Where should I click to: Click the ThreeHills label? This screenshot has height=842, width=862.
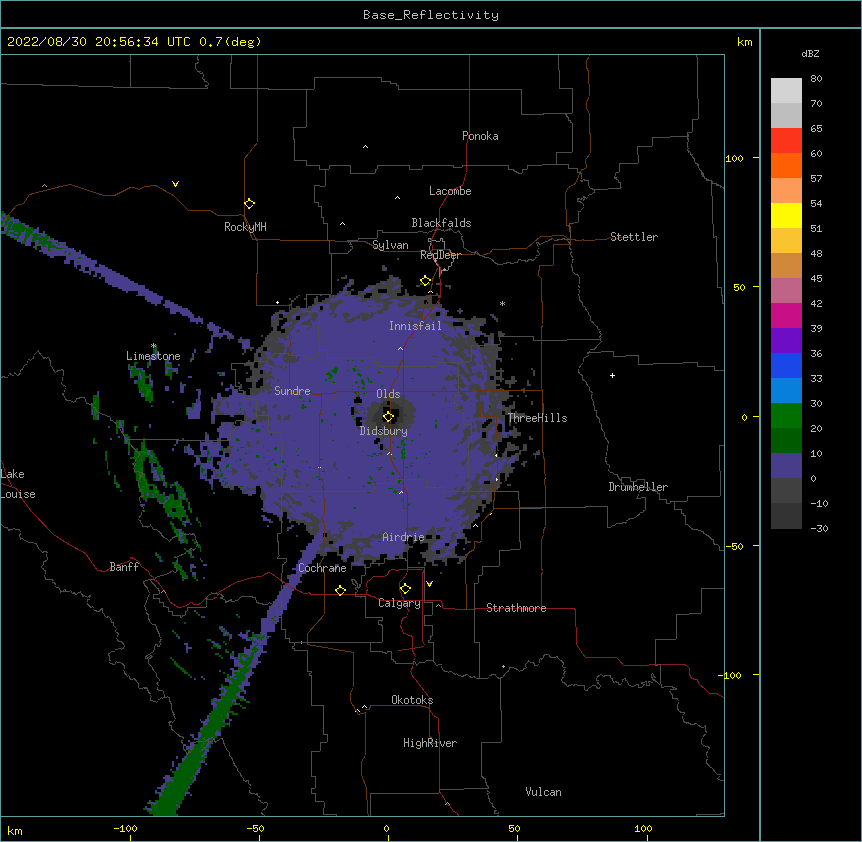538,418
